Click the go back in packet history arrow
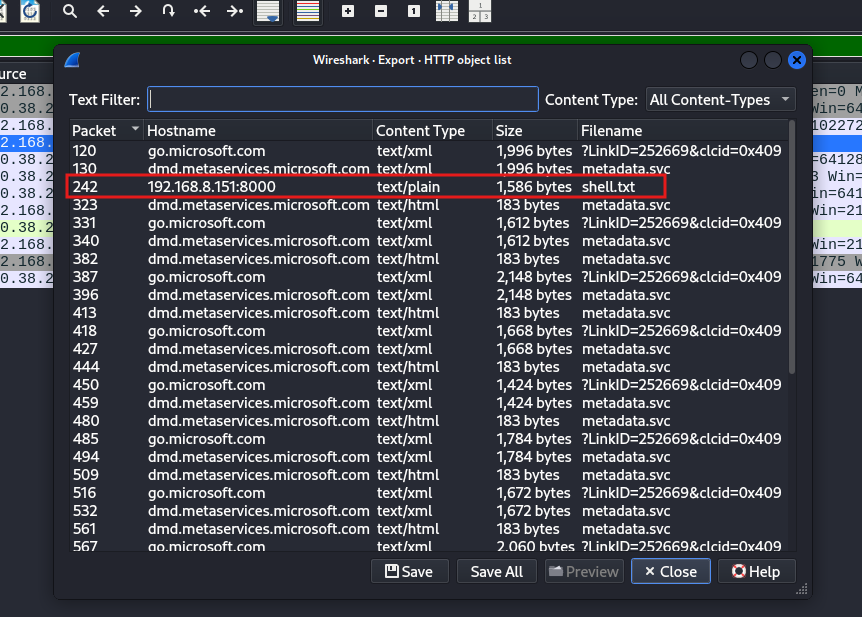 coord(102,13)
